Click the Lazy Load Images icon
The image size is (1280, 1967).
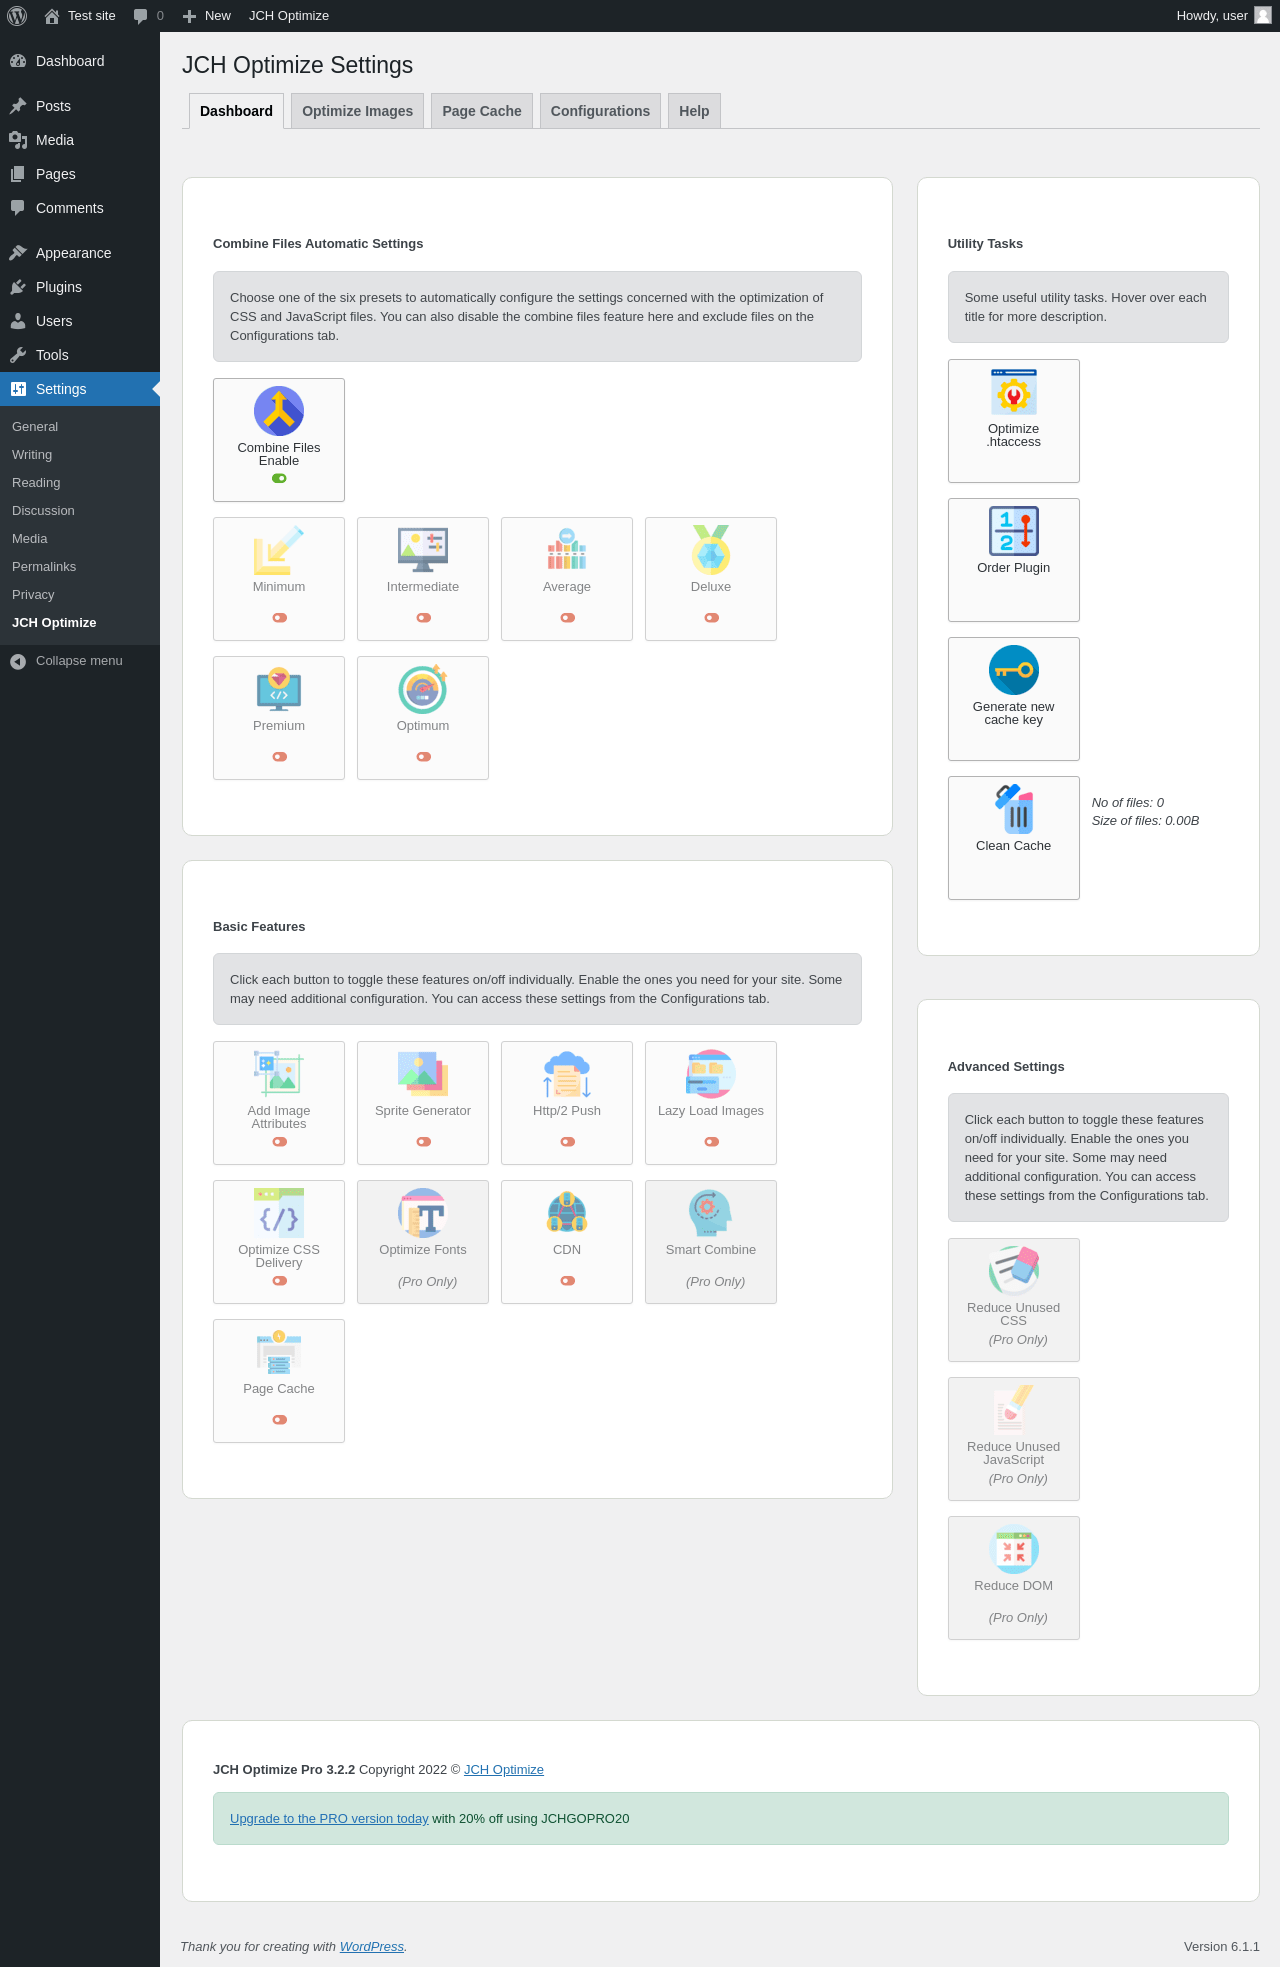[711, 1074]
